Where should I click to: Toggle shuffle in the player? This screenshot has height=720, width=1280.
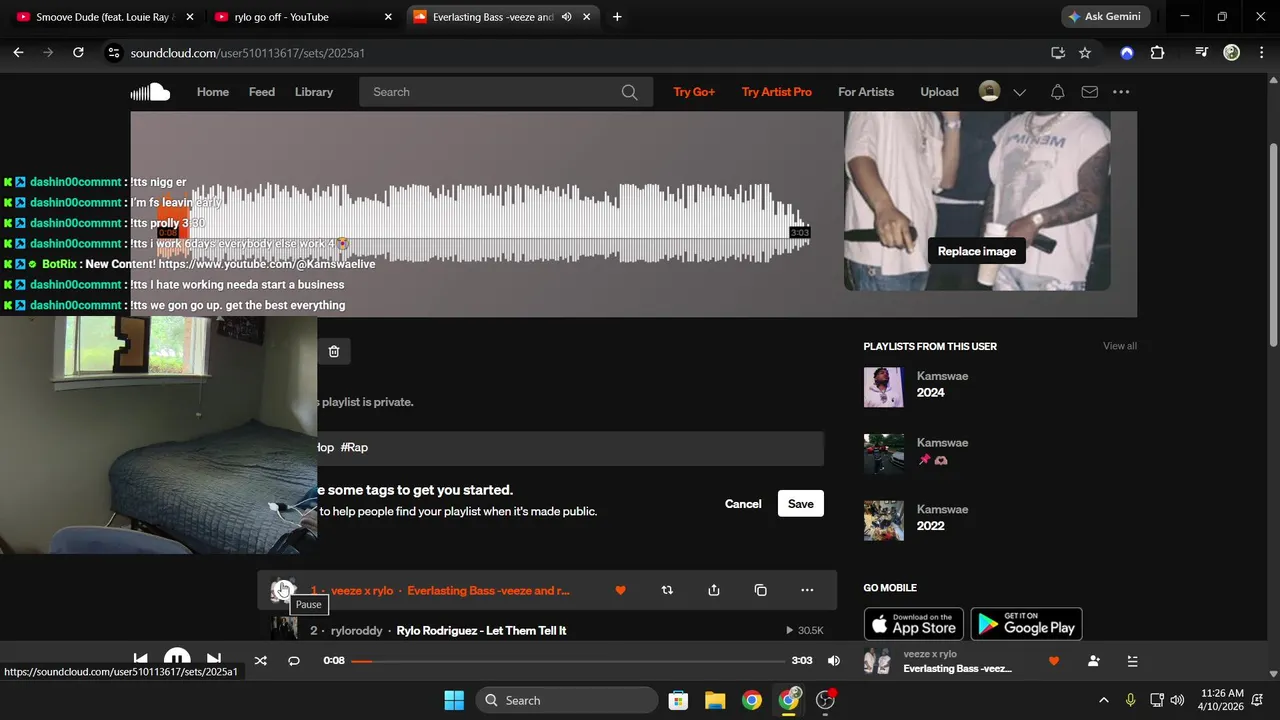260,661
